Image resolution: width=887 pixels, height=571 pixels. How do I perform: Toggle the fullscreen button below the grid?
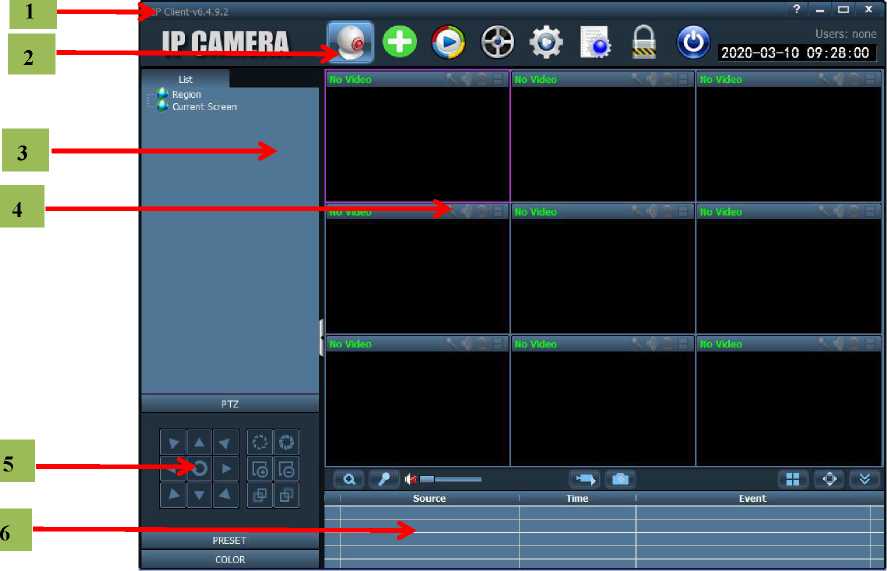tap(829, 479)
